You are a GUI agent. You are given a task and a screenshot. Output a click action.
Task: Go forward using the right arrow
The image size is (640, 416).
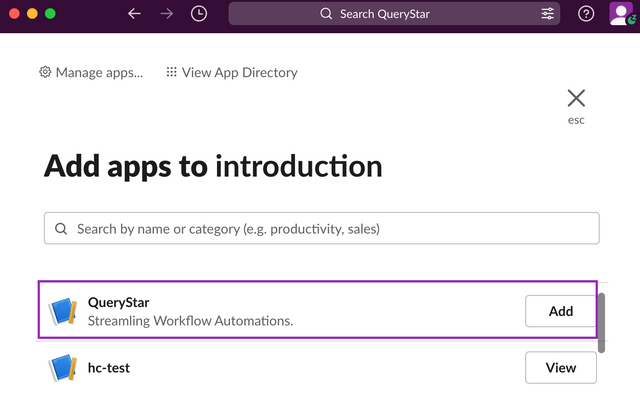[166, 14]
